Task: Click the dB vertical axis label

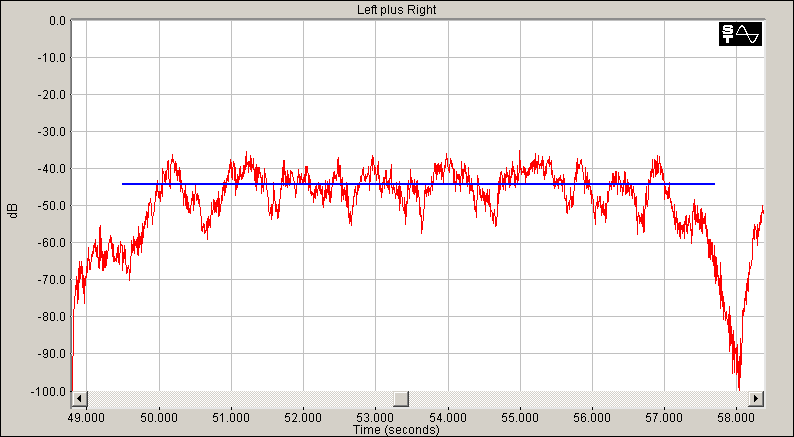Action: coord(12,211)
